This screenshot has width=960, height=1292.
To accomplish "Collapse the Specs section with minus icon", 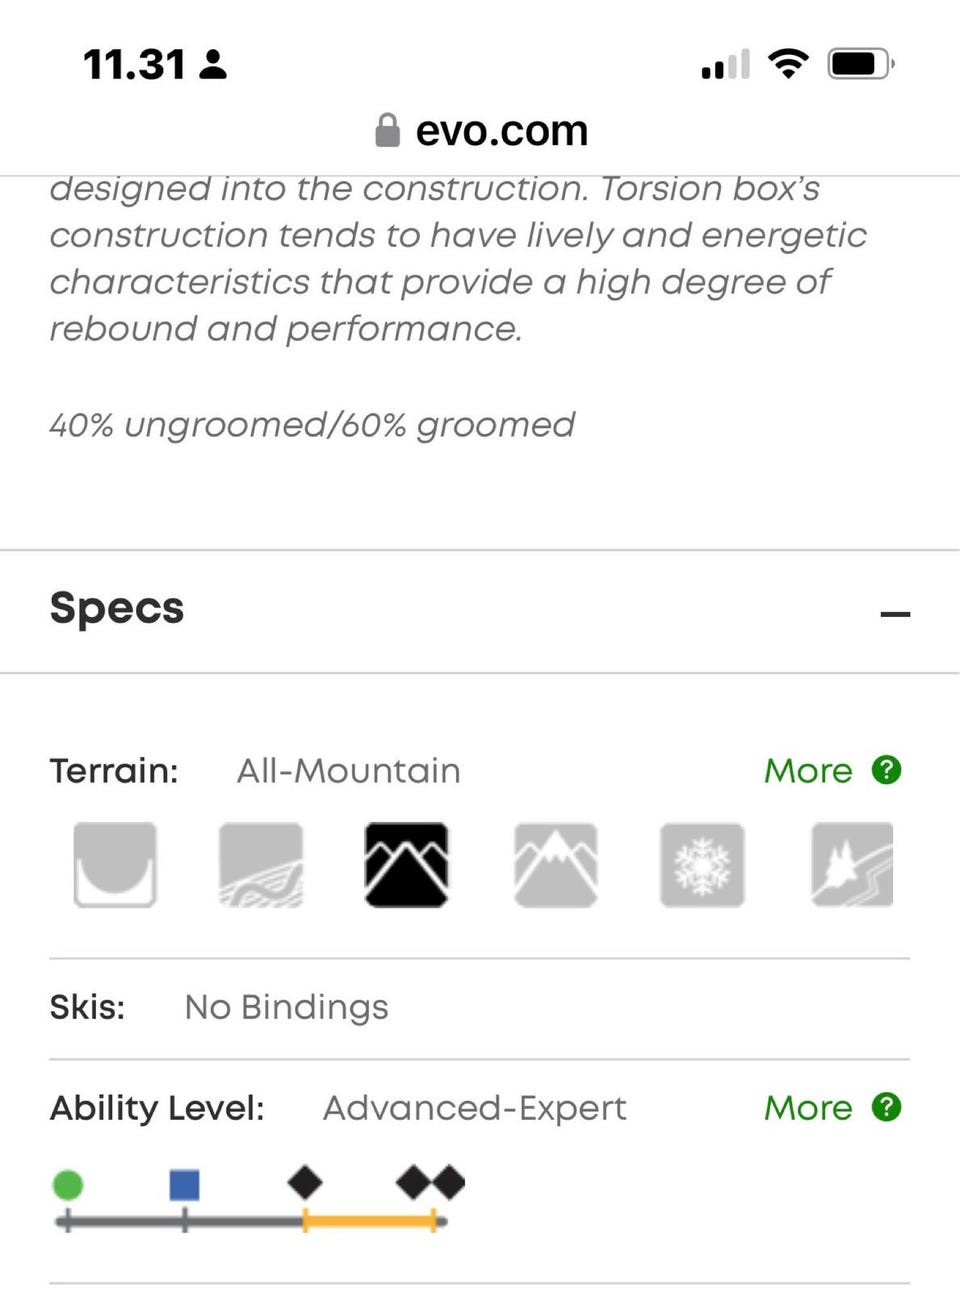I will [895, 613].
